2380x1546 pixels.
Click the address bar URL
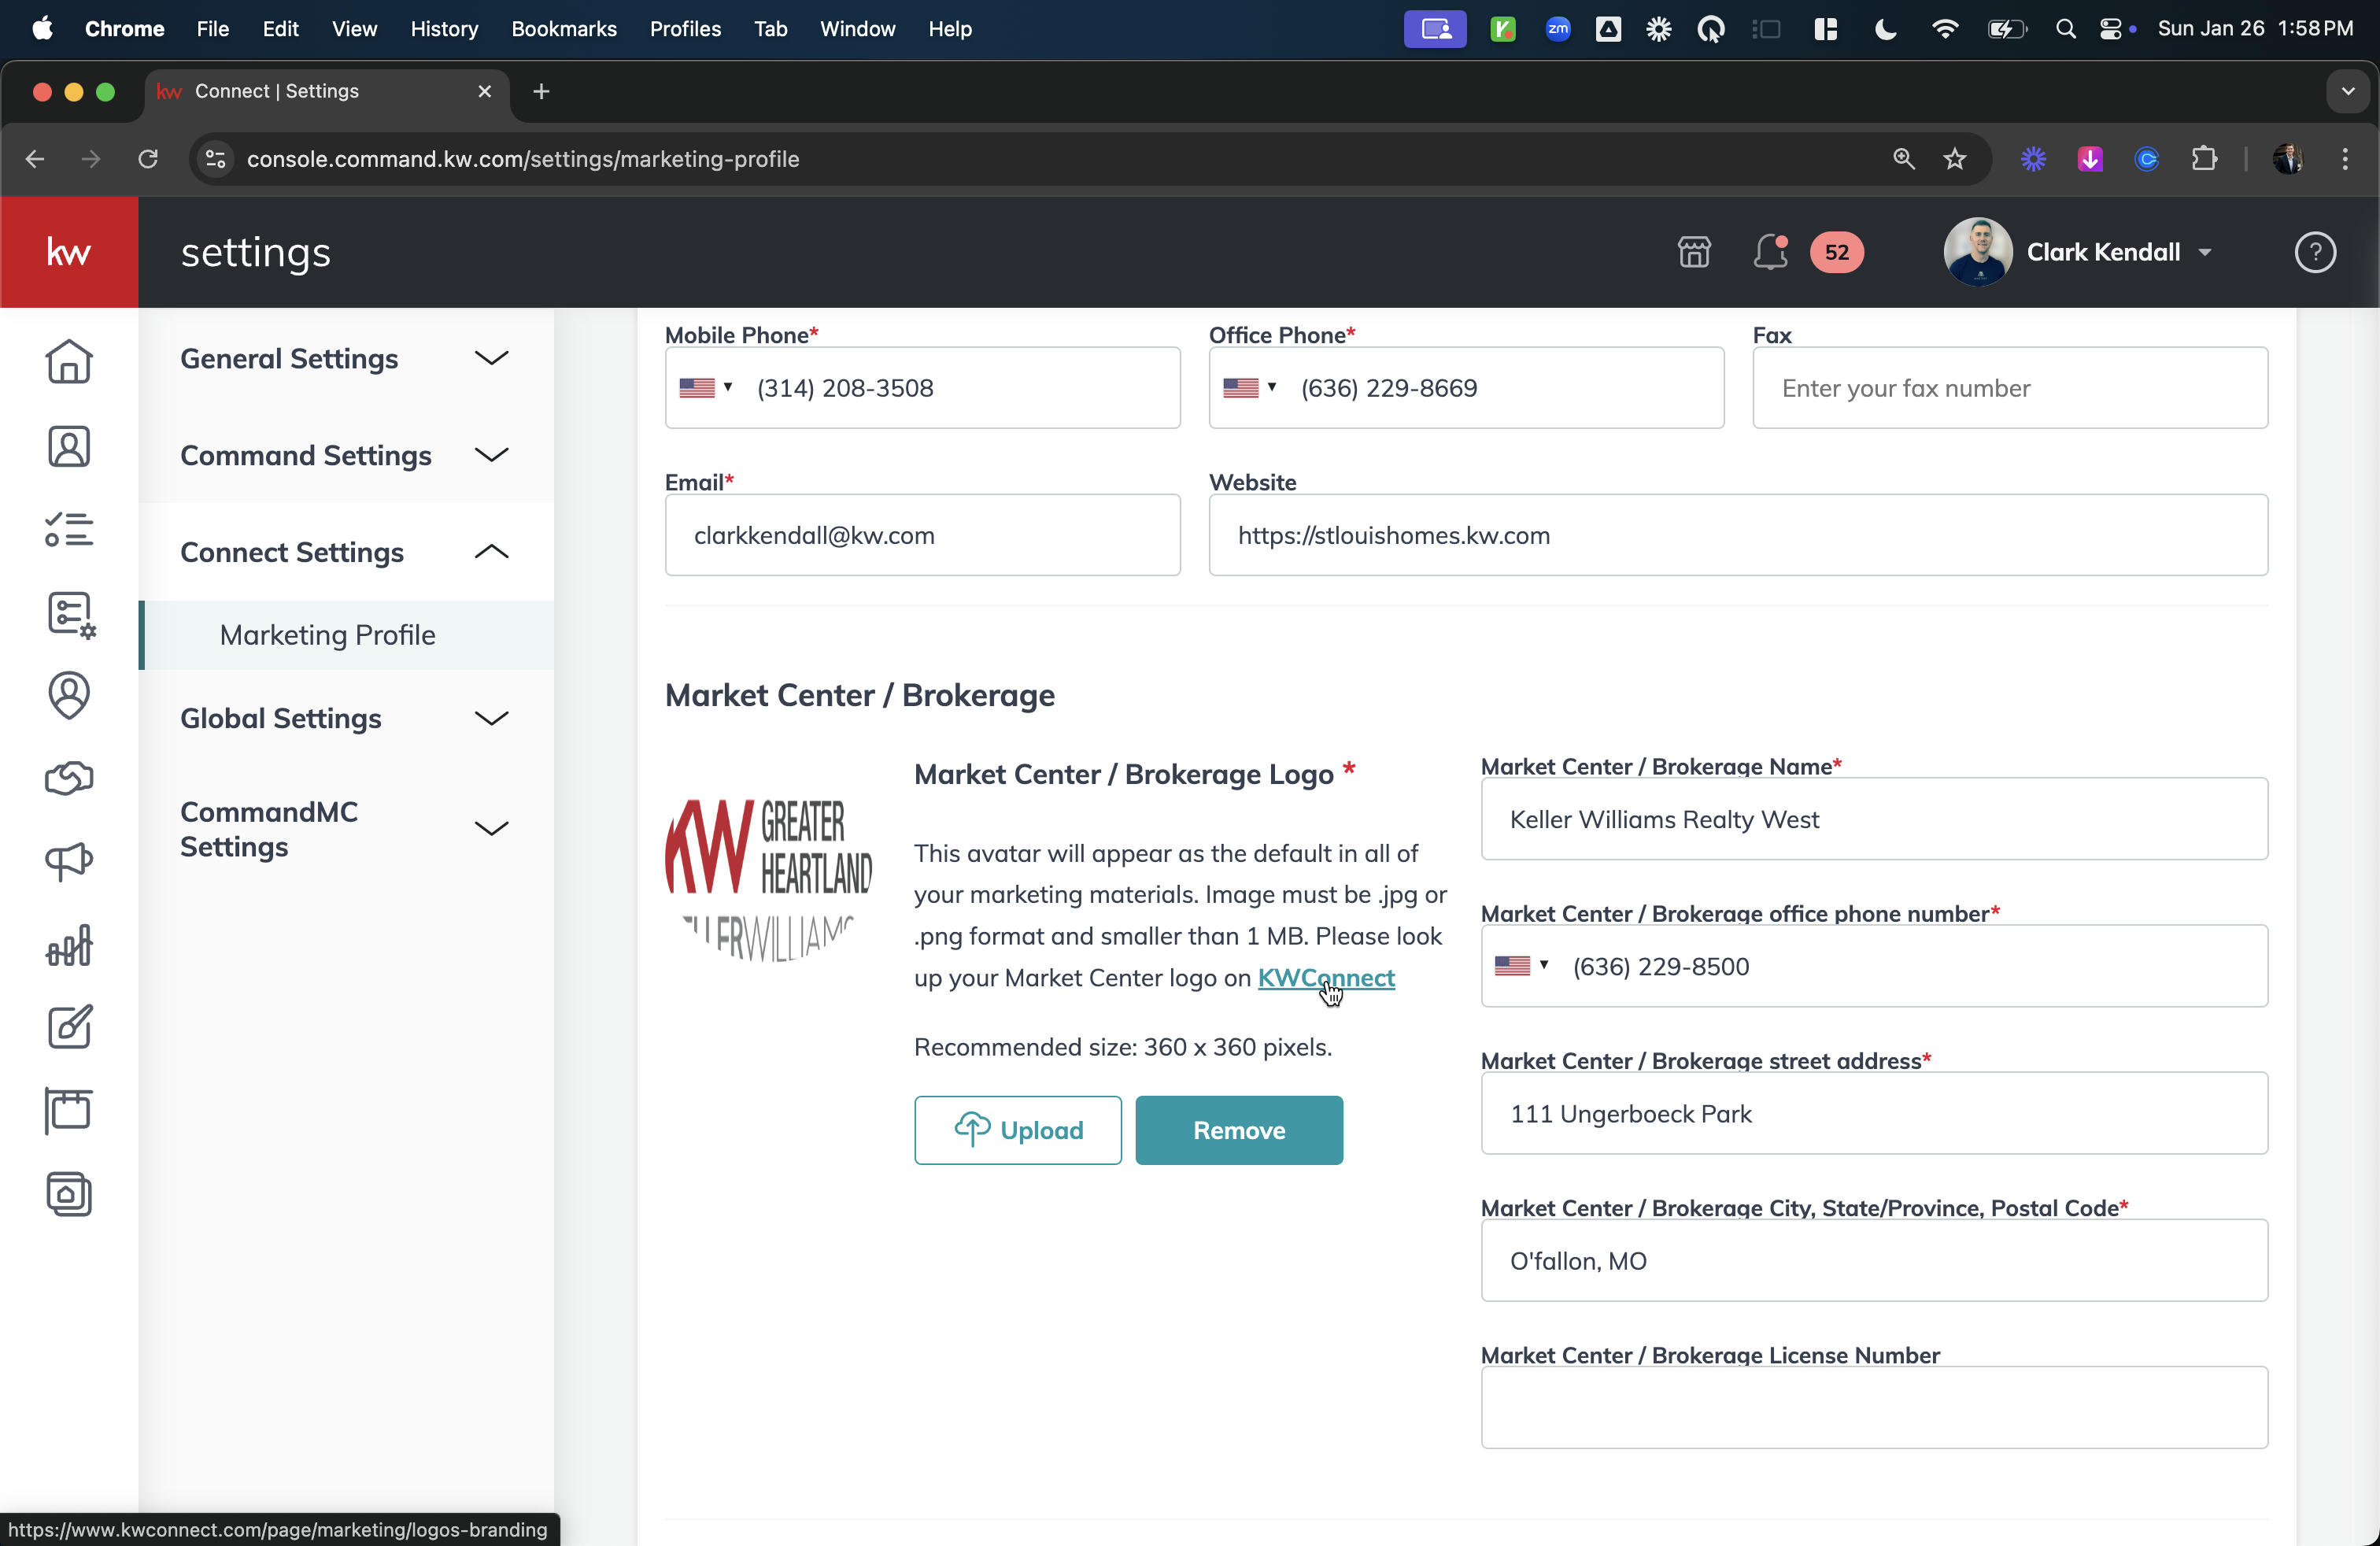522,159
